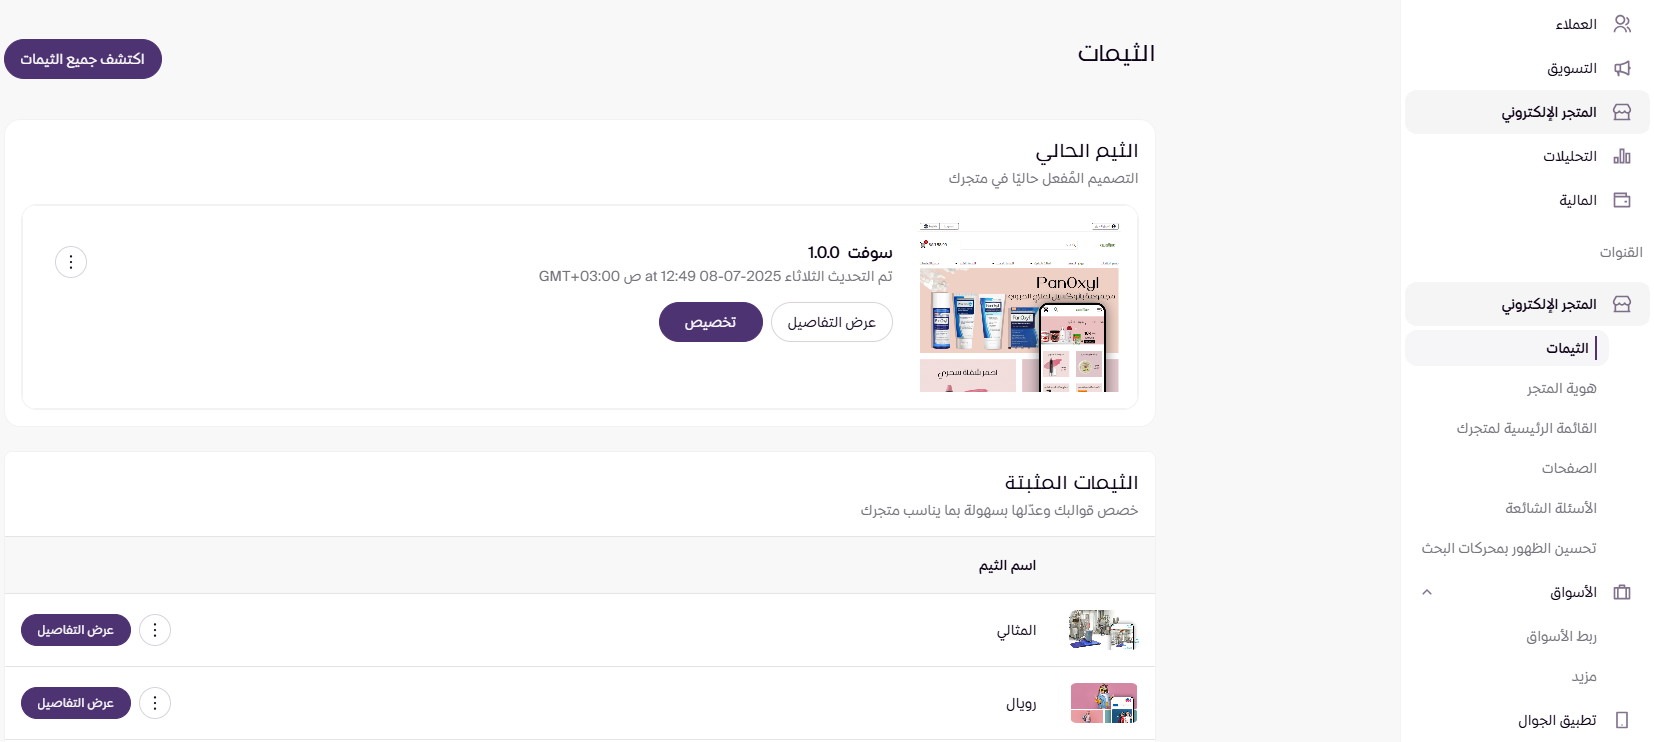Screen dimensions: 1654x742
Task: Click the تخصيص customize button
Action: pyautogui.click(x=710, y=322)
